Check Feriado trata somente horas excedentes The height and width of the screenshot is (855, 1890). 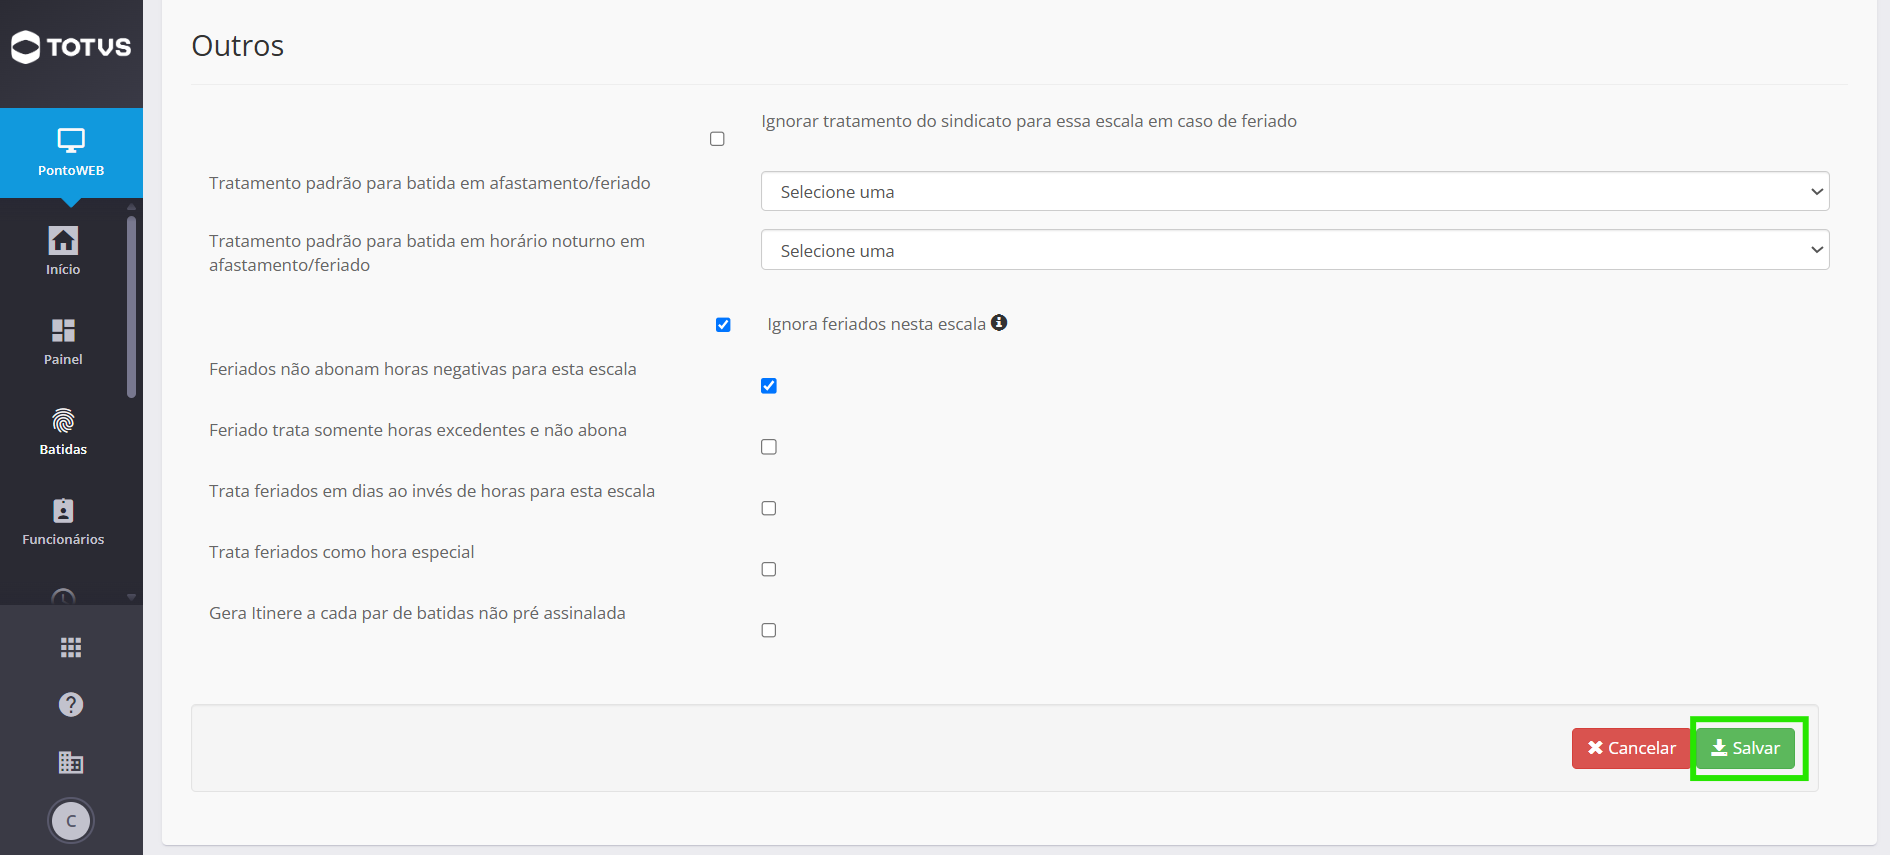pyautogui.click(x=769, y=447)
